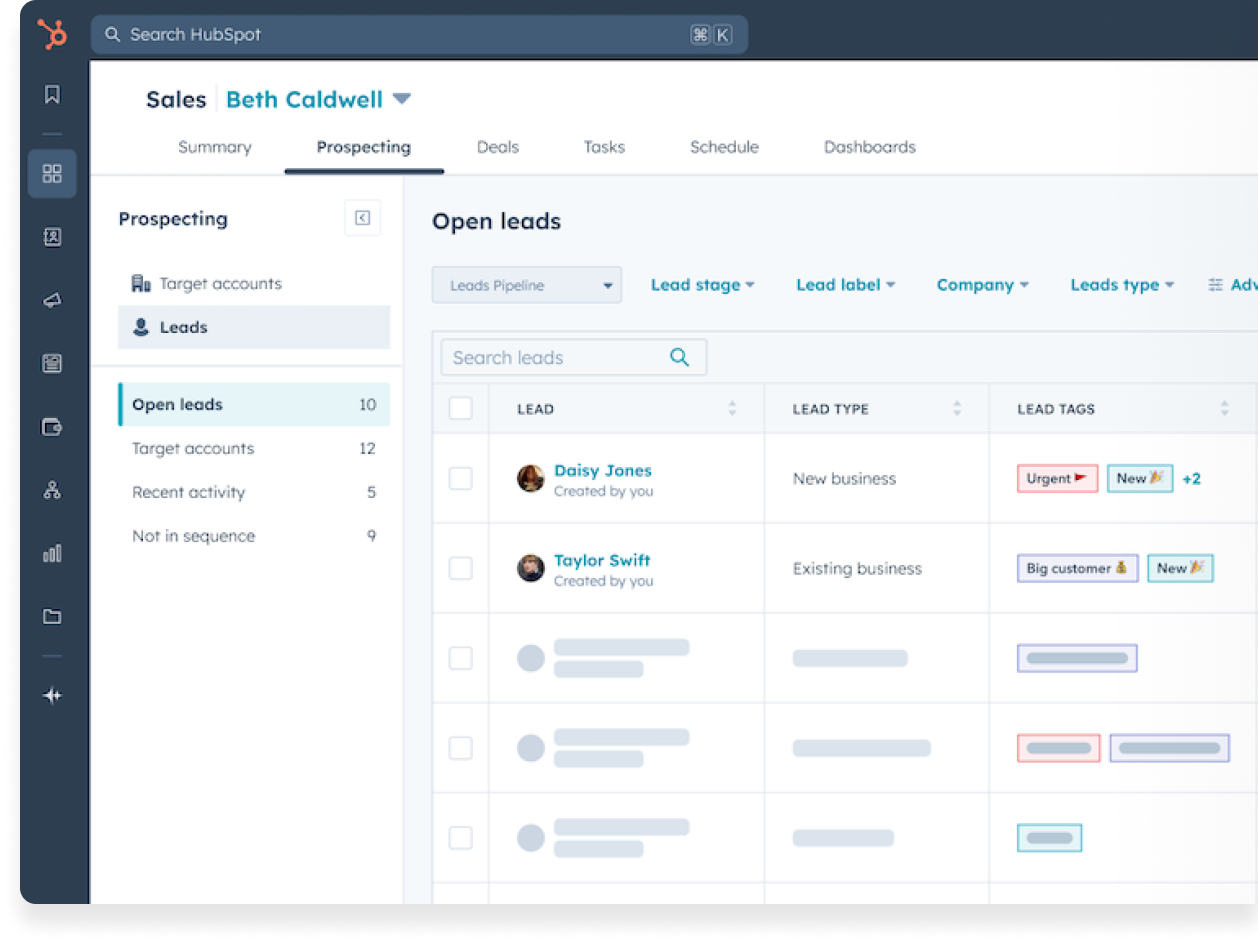Viewport: 1258px width, 944px height.
Task: Open the Beth Caldwell user dropdown
Action: pos(318,99)
